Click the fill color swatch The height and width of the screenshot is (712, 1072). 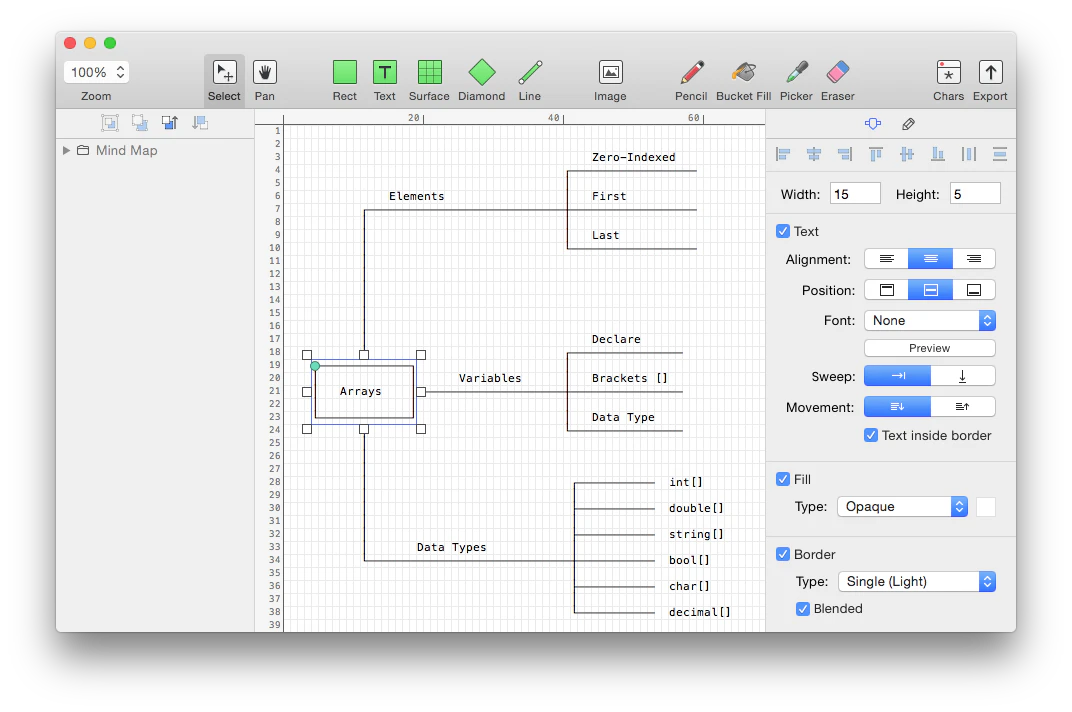[985, 507]
